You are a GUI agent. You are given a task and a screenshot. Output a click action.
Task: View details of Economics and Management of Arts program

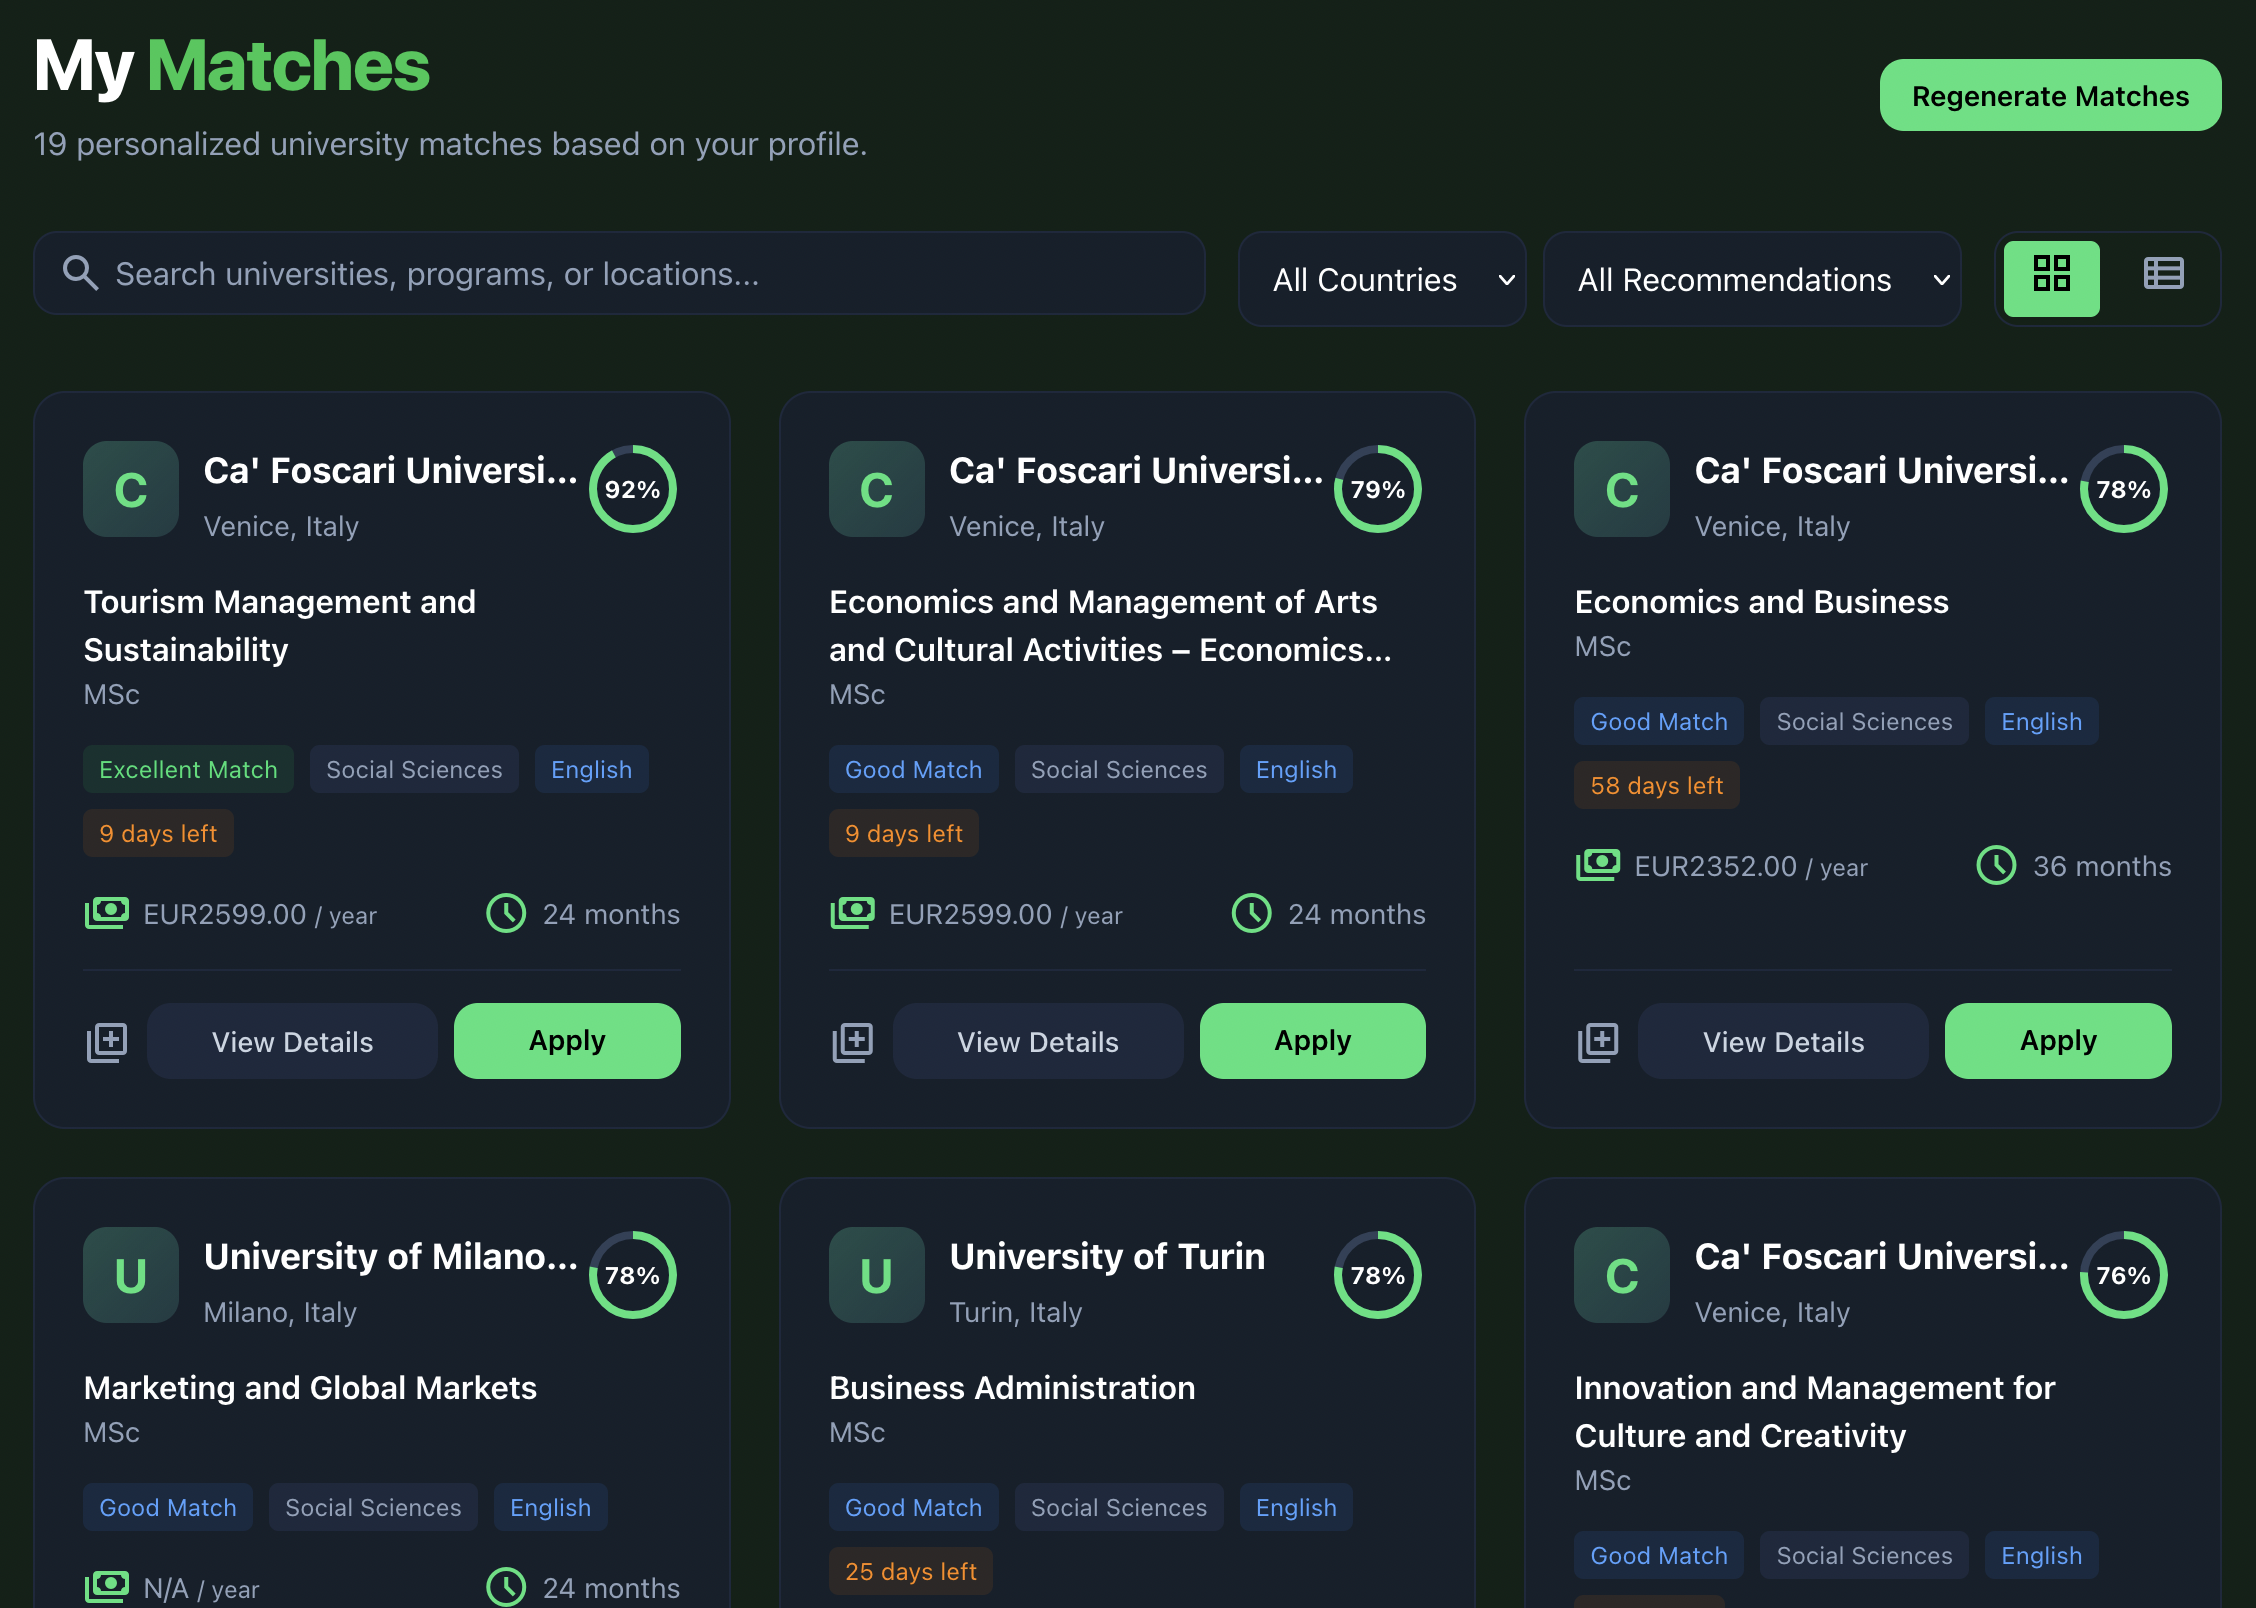[x=1038, y=1041]
